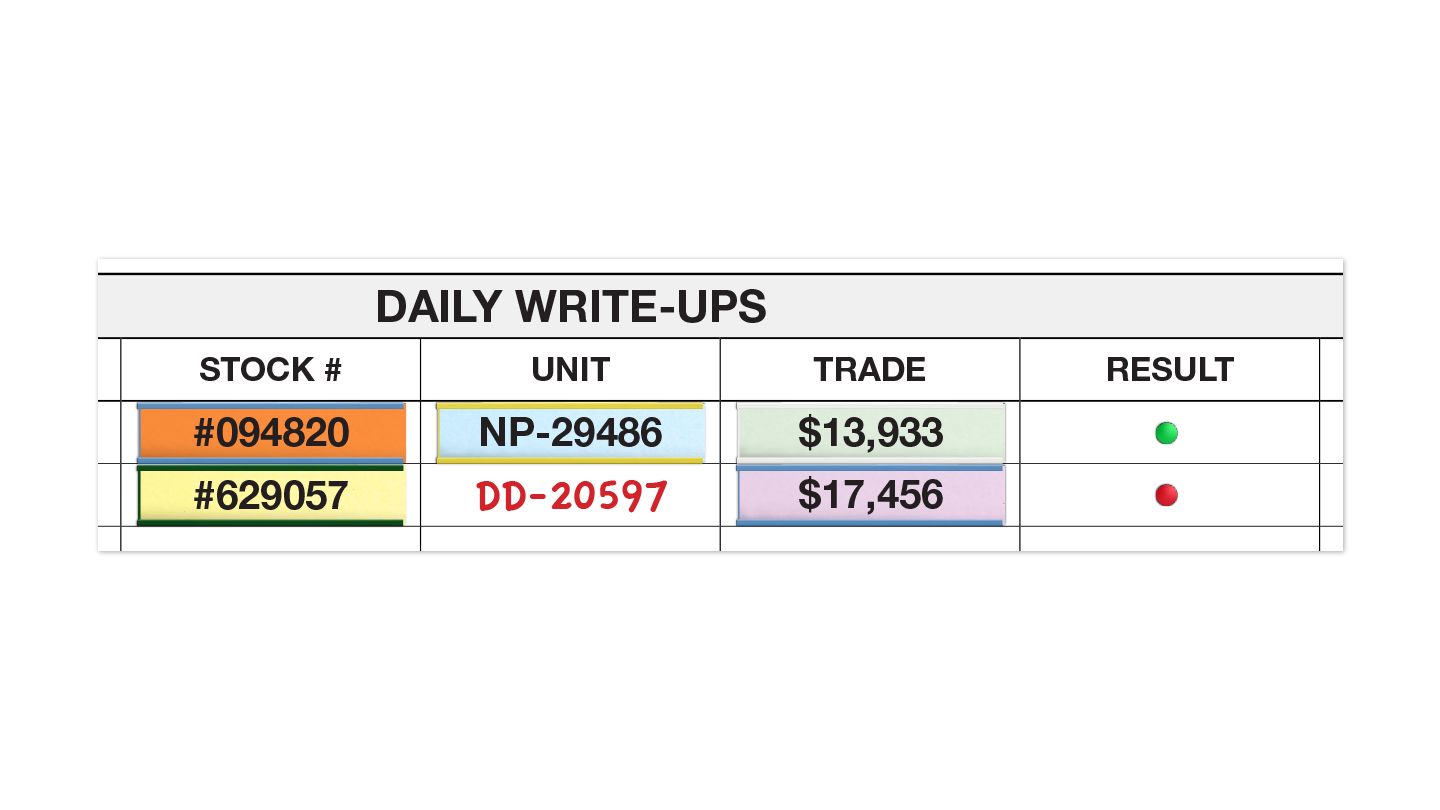Click the light blue NP-29486 unit tag

click(x=570, y=433)
